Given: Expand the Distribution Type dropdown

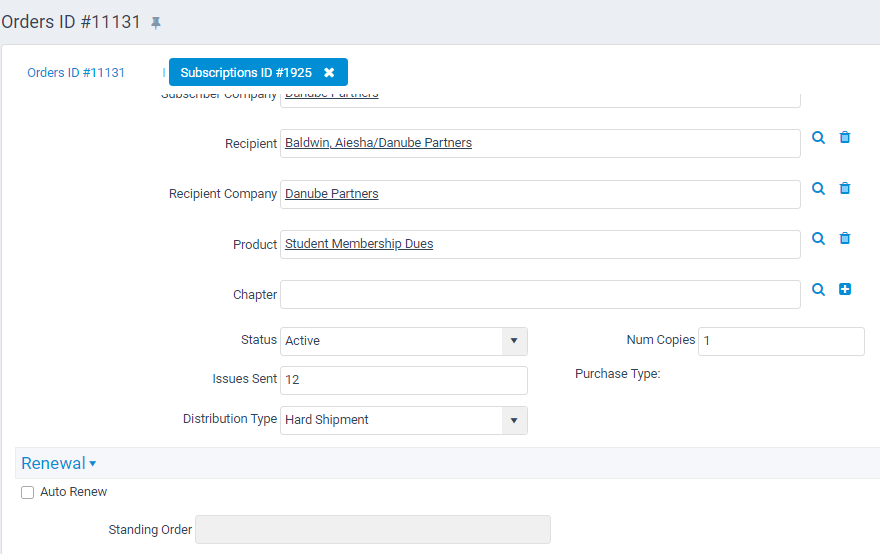Looking at the screenshot, I should (513, 420).
